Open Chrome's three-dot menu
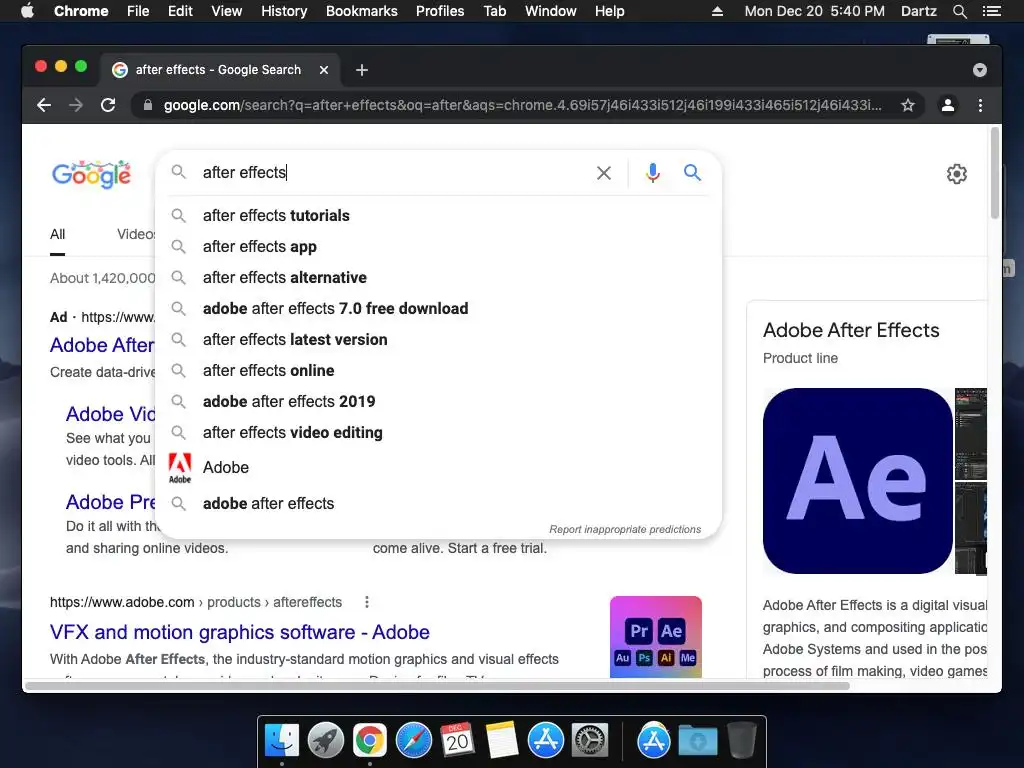Screen dimensions: 1024x768 coord(980,105)
